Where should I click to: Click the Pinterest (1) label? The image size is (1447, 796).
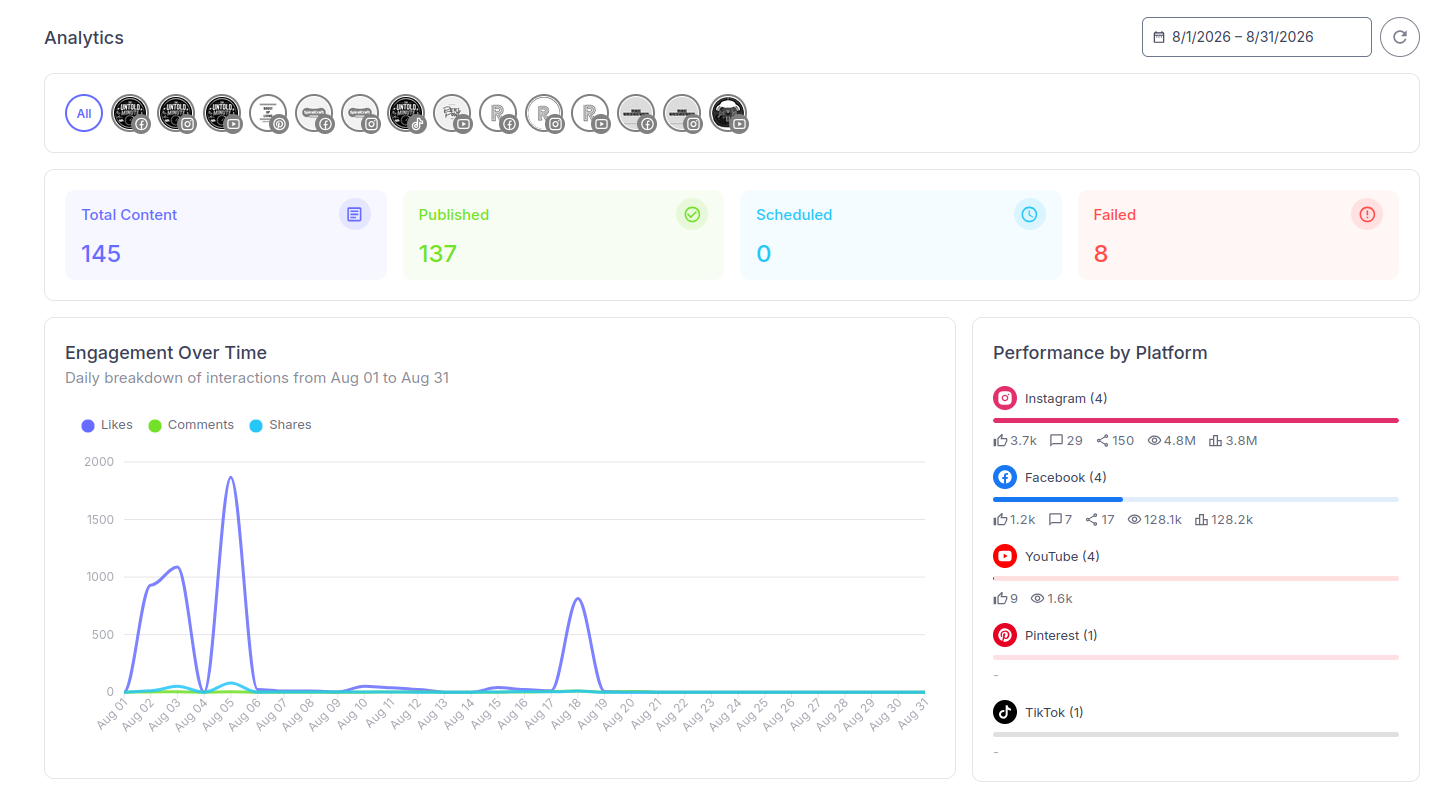[1061, 635]
